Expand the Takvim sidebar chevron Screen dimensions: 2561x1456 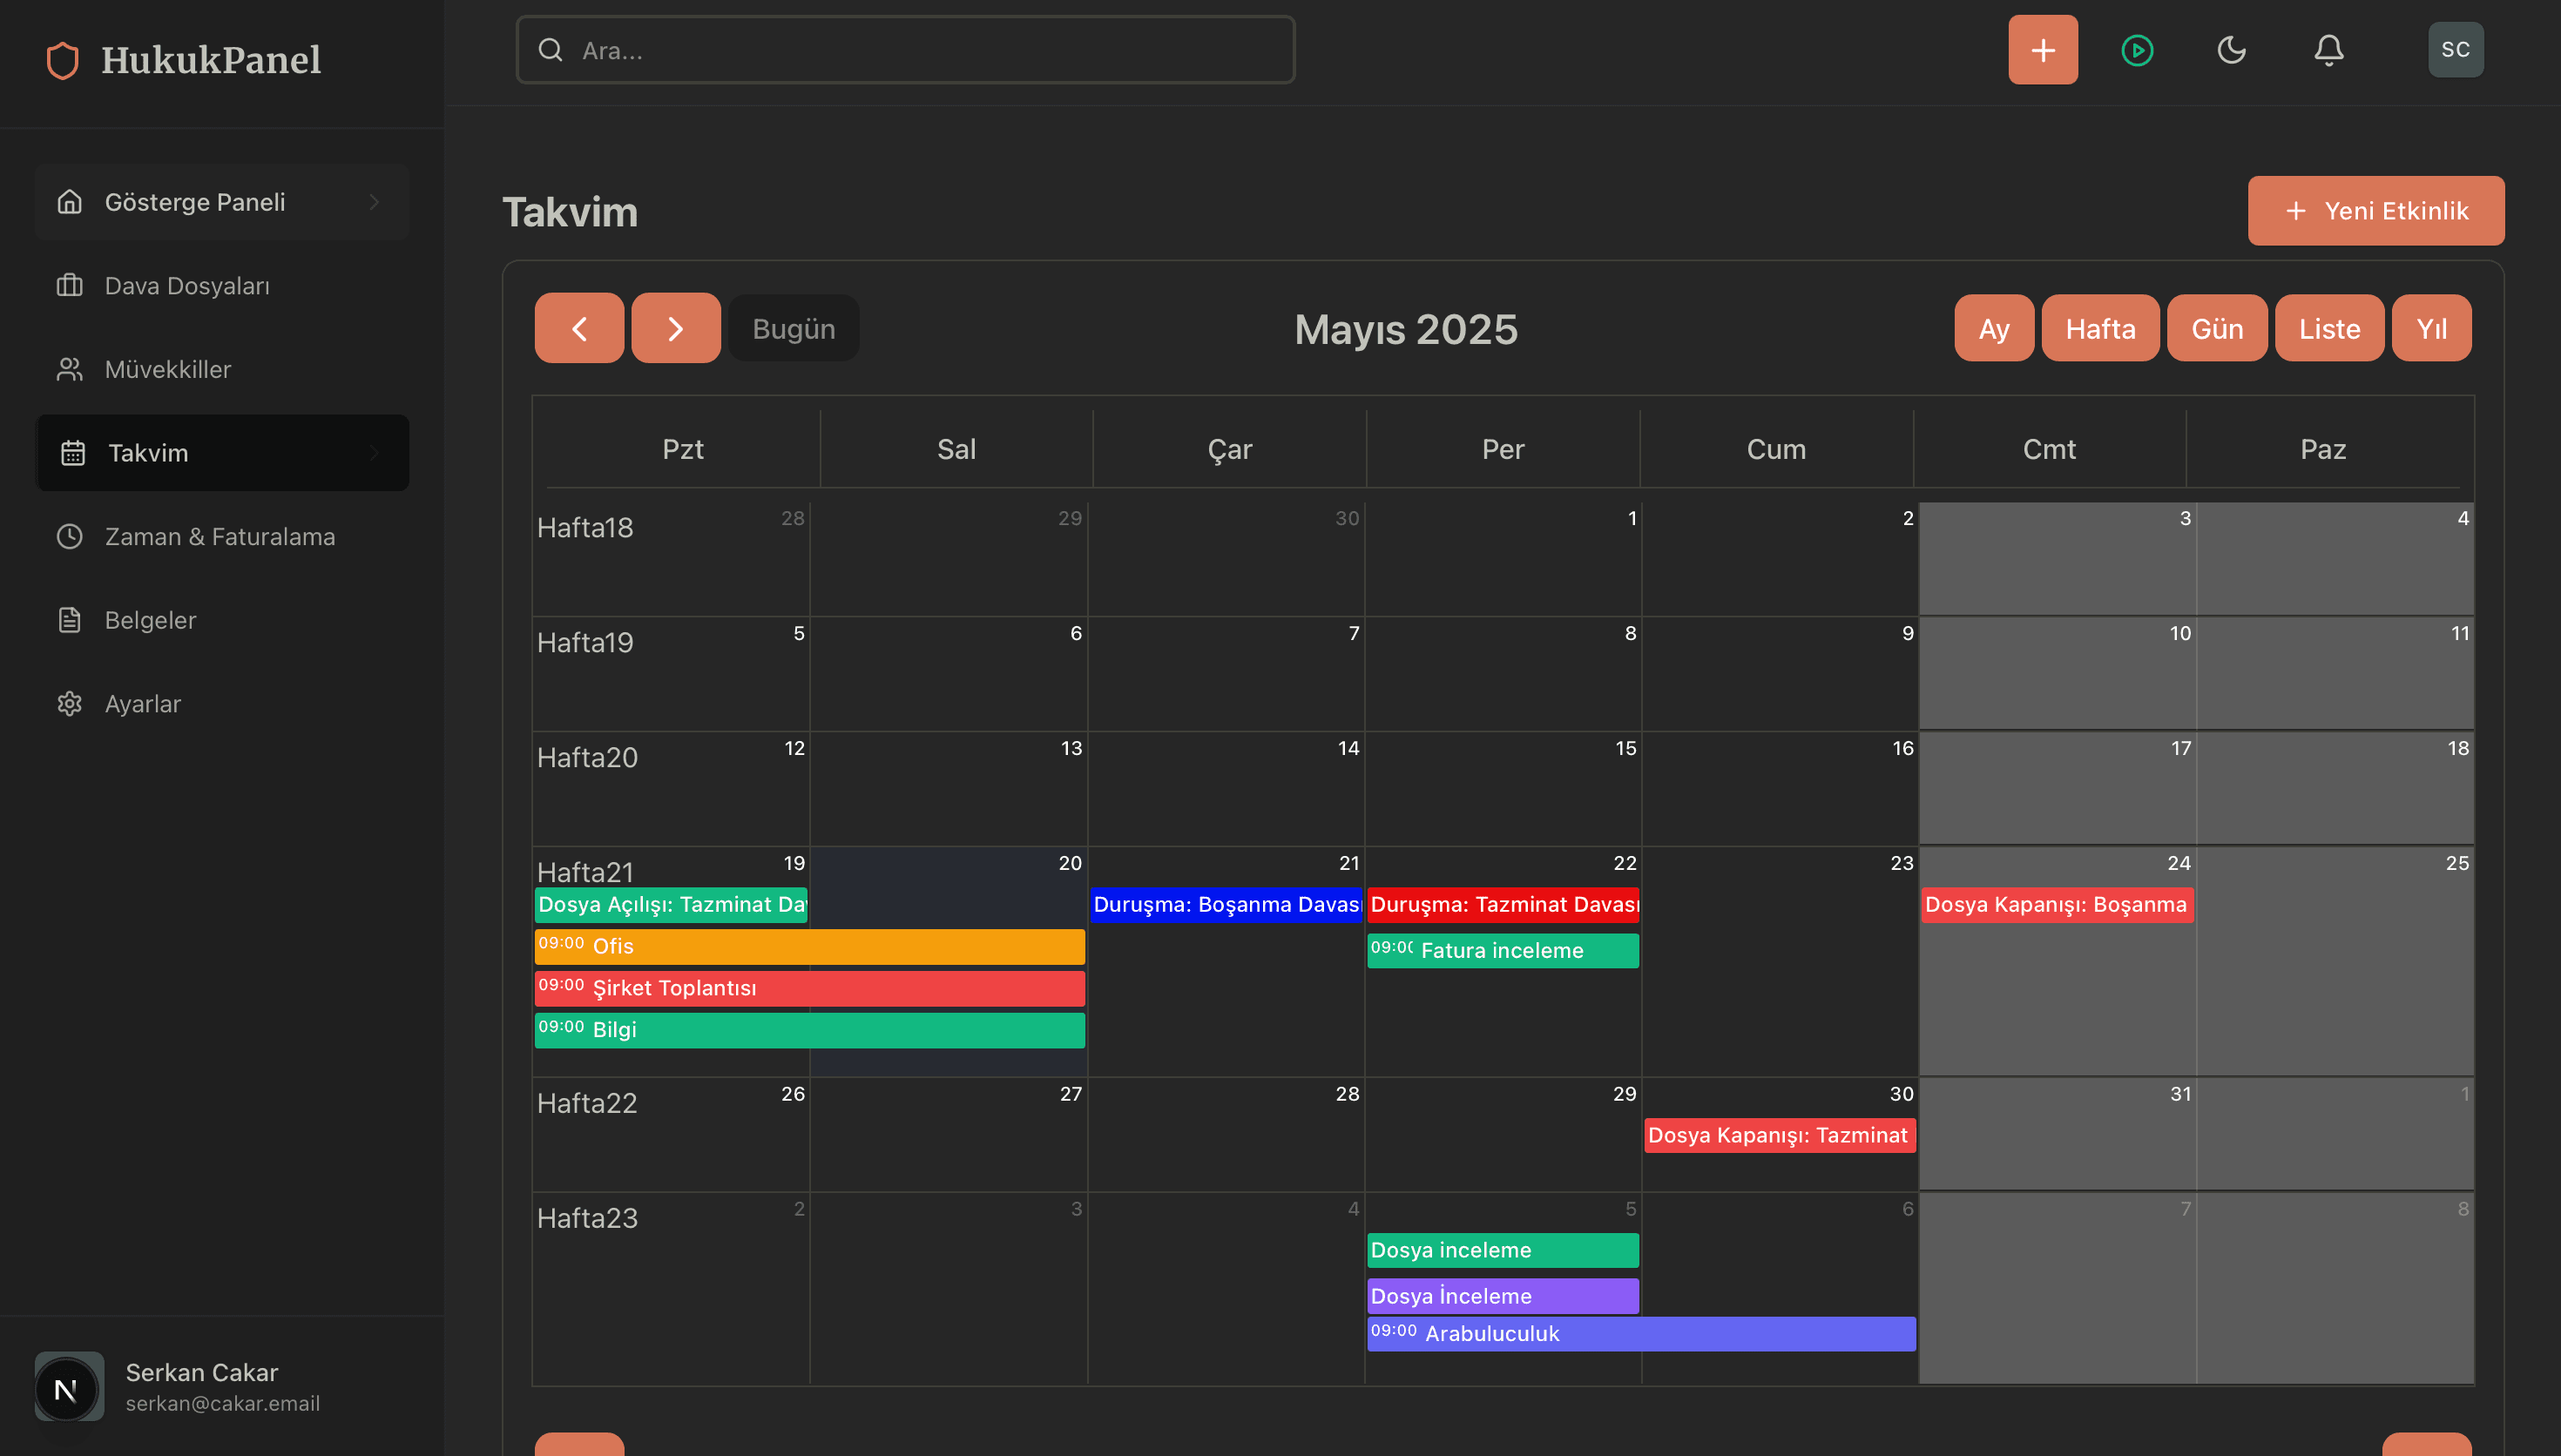coord(374,453)
